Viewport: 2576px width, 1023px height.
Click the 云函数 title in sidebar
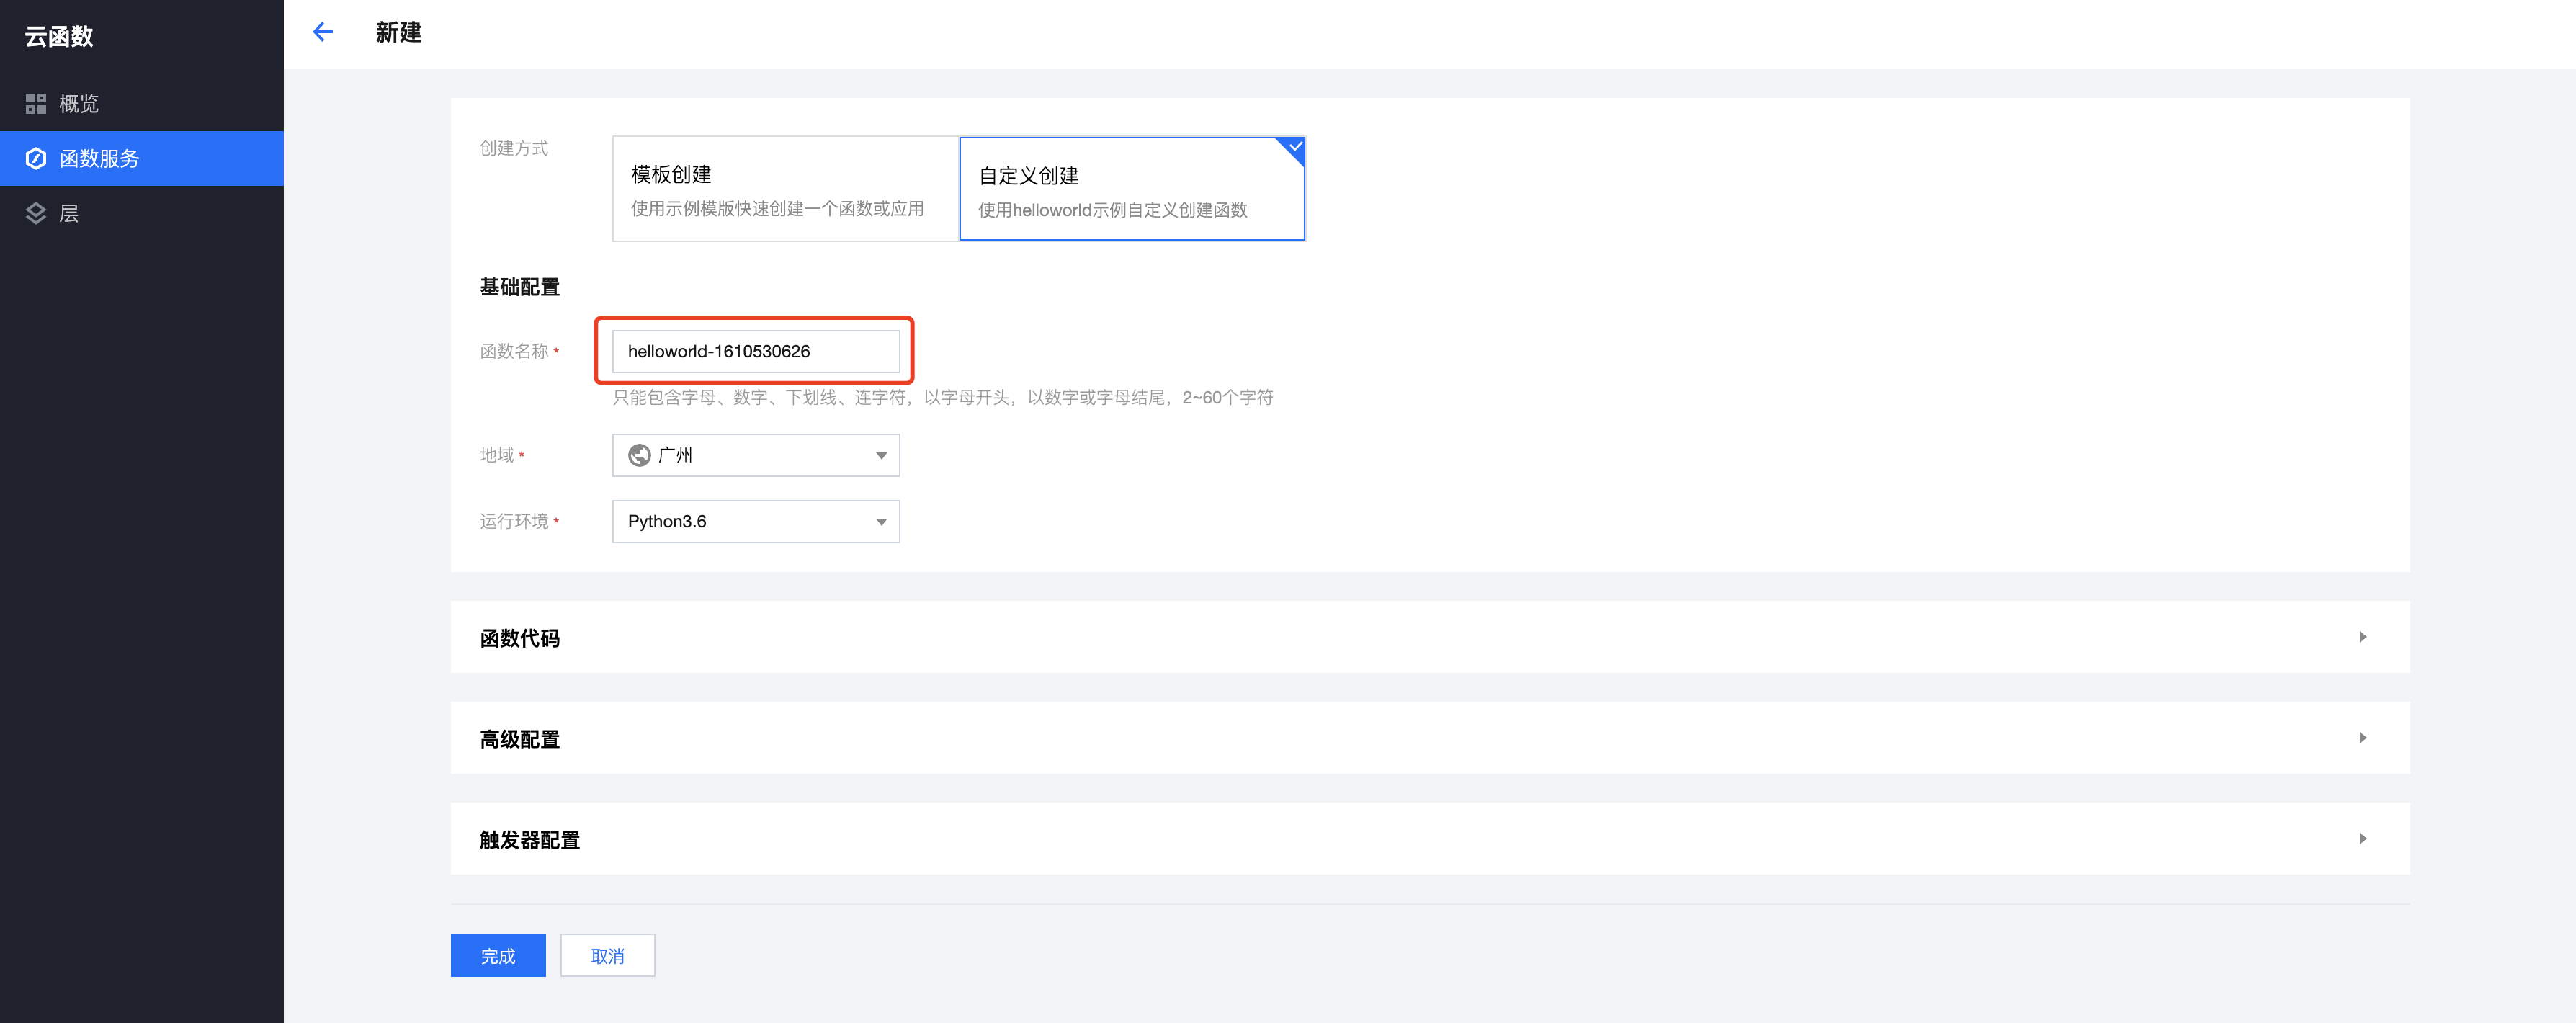[59, 37]
